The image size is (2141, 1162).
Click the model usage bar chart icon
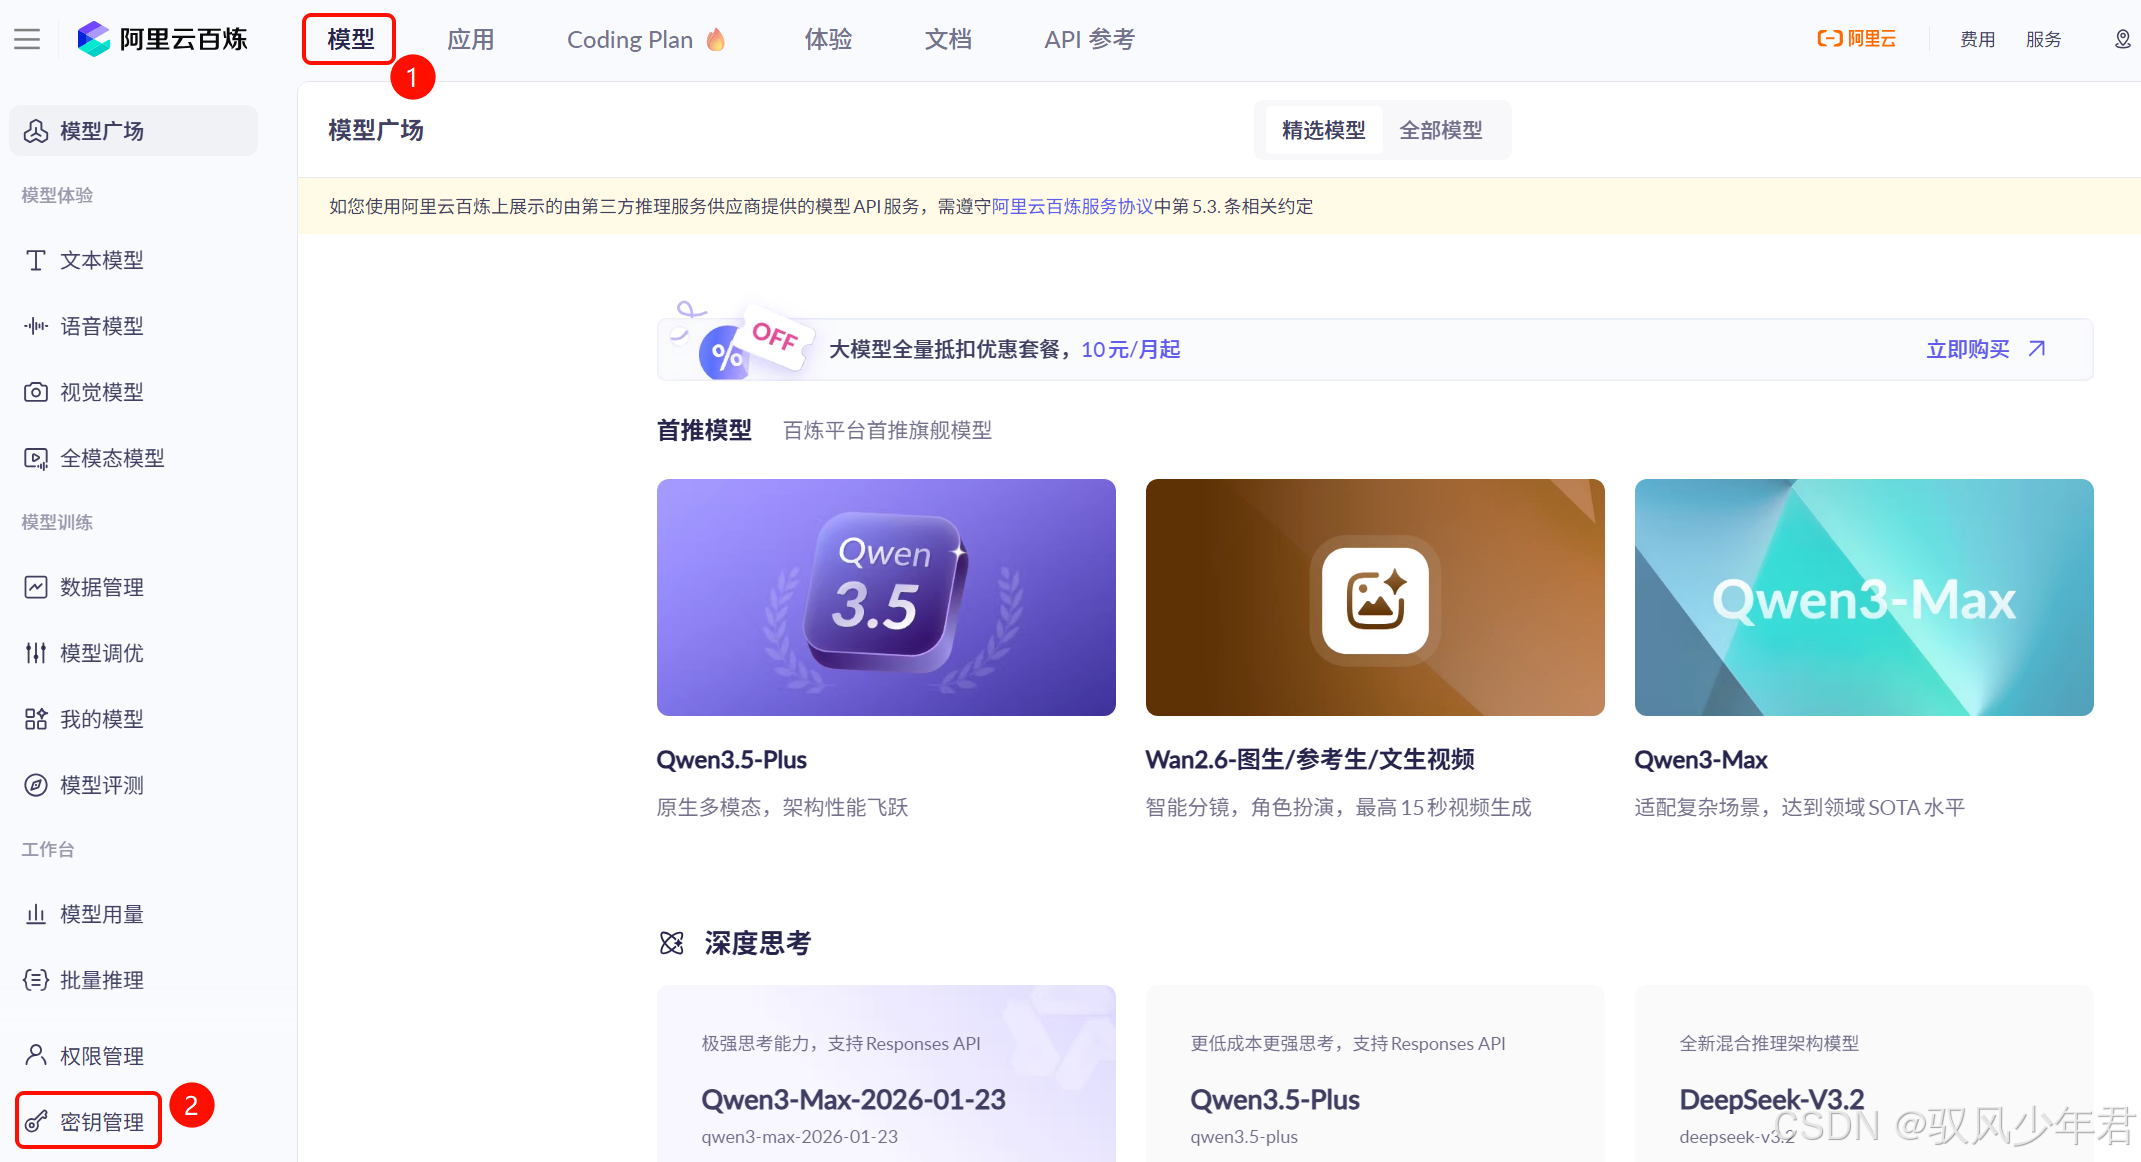pos(36,914)
